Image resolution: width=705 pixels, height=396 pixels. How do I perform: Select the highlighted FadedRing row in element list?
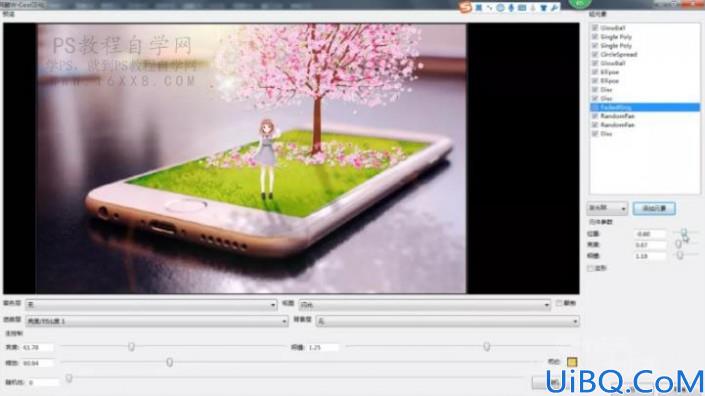tap(645, 107)
